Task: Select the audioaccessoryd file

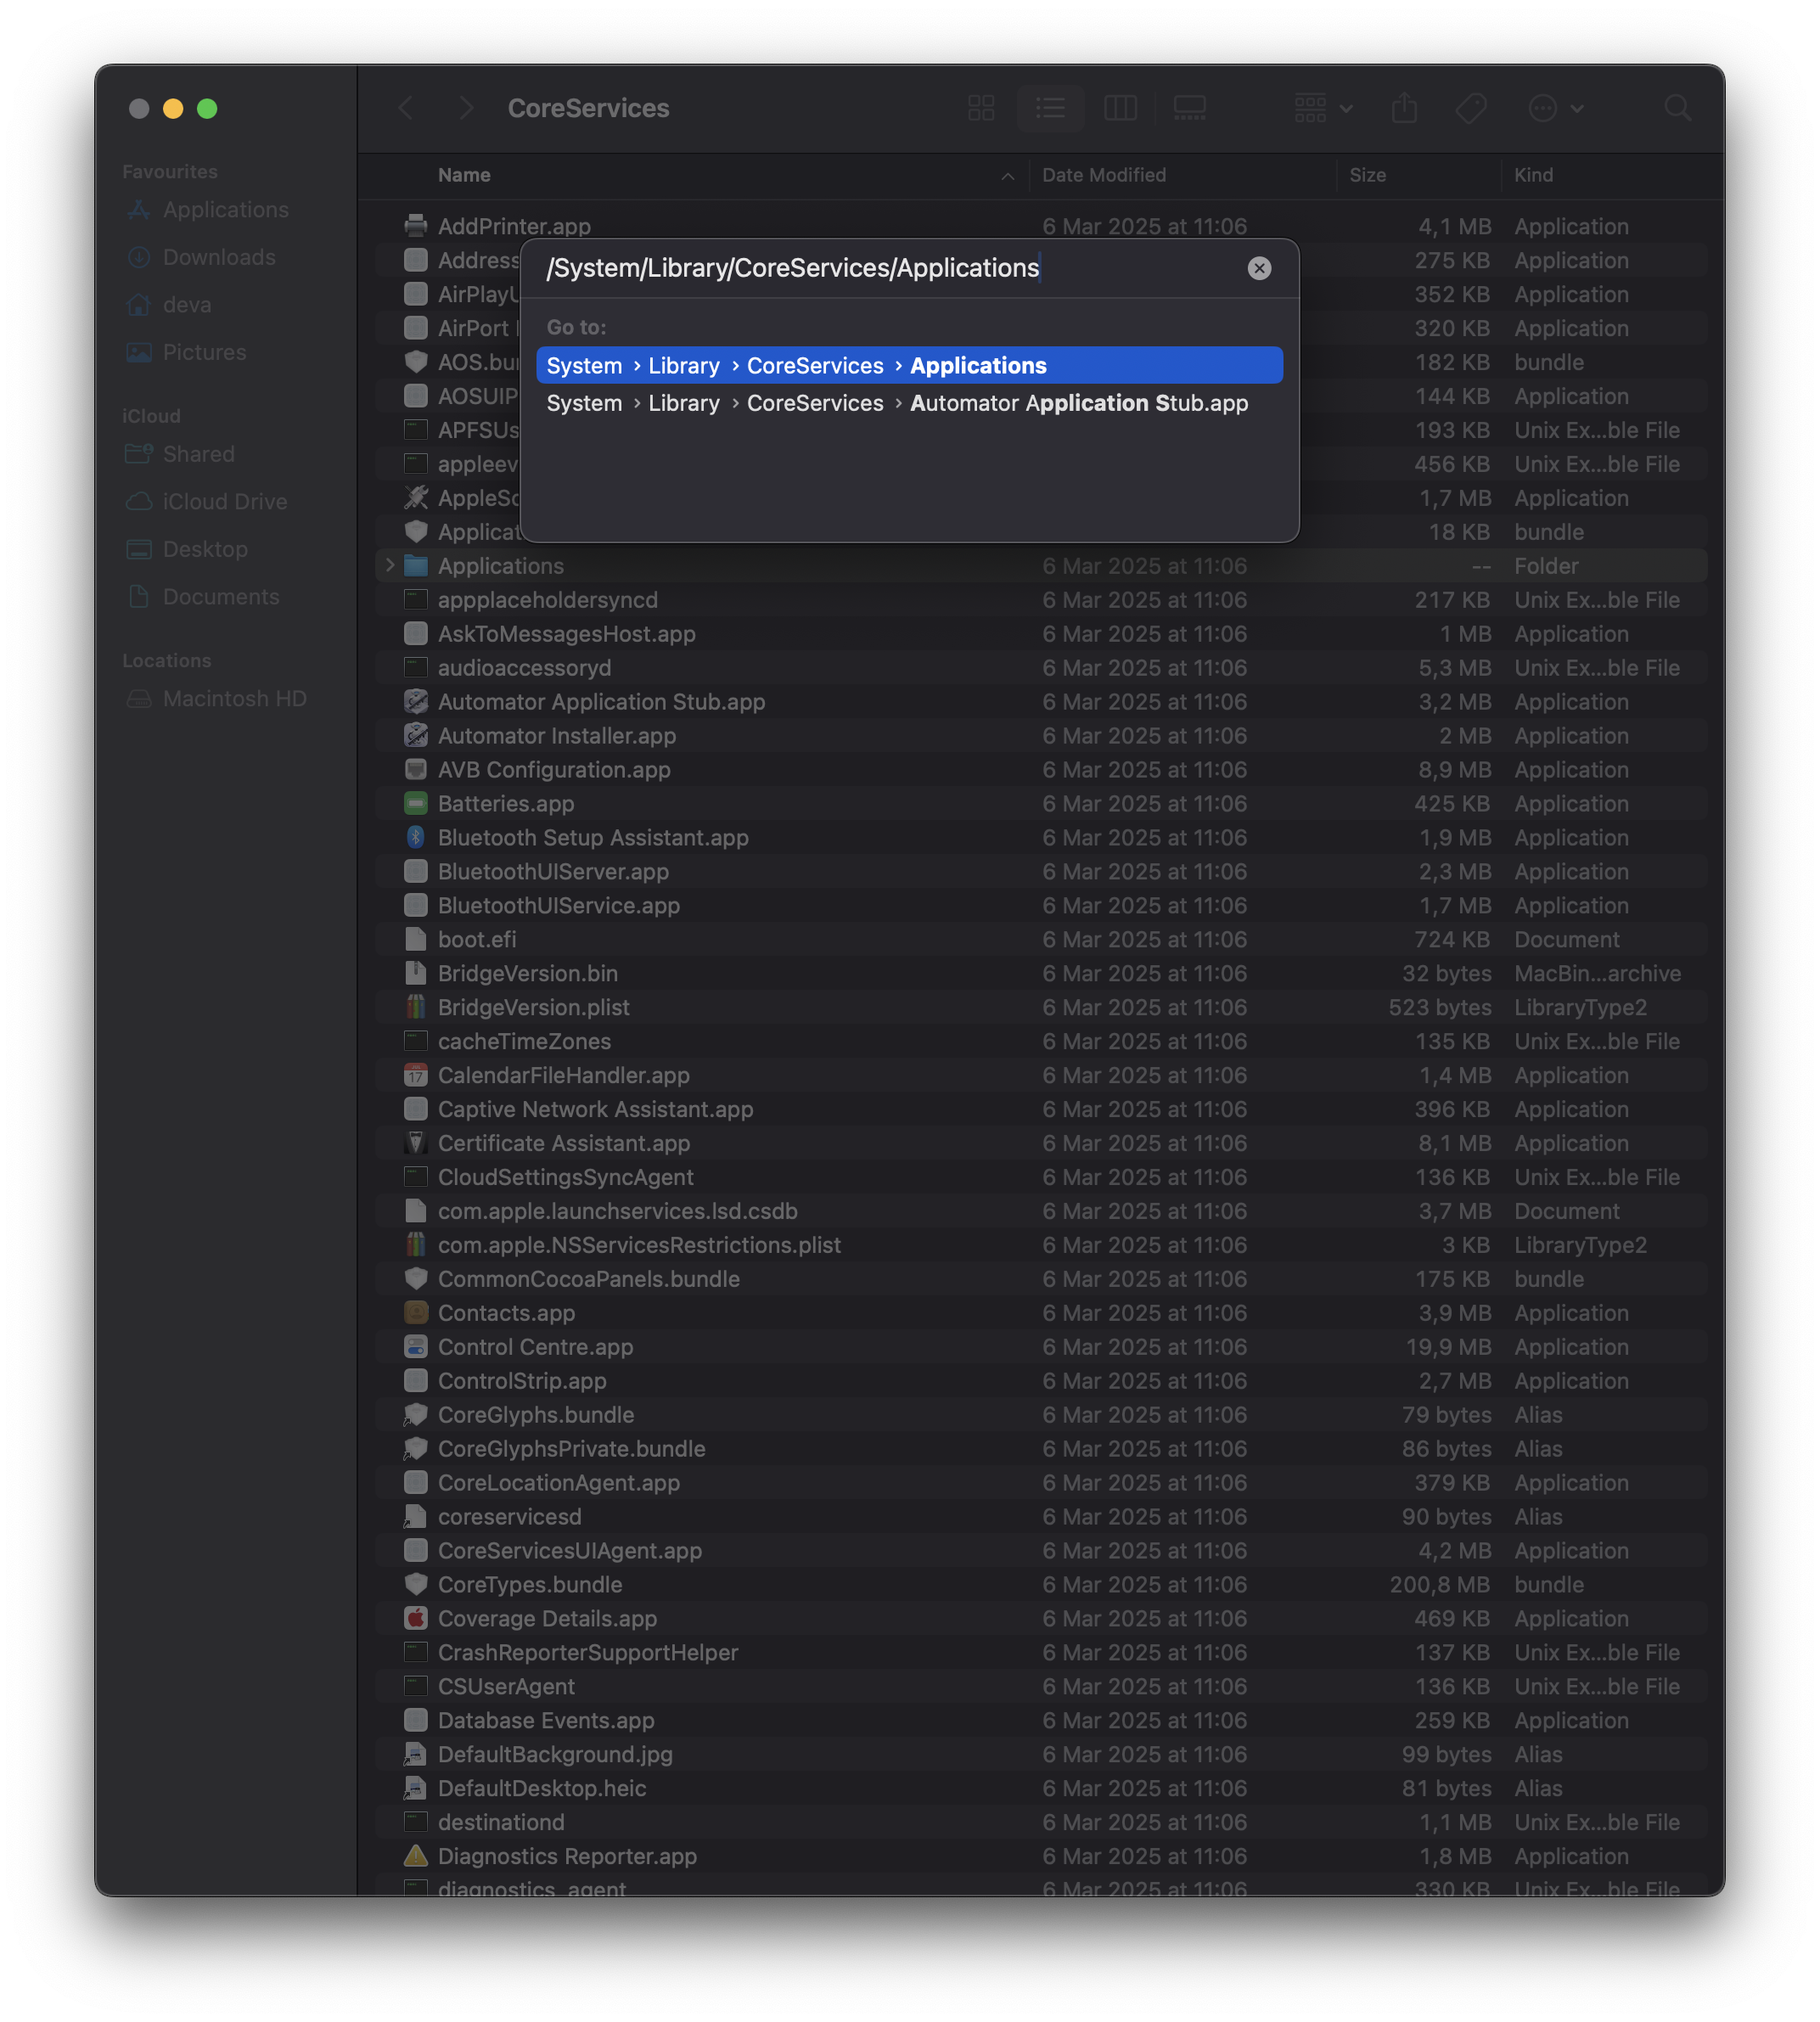Action: pyautogui.click(x=1040, y=667)
